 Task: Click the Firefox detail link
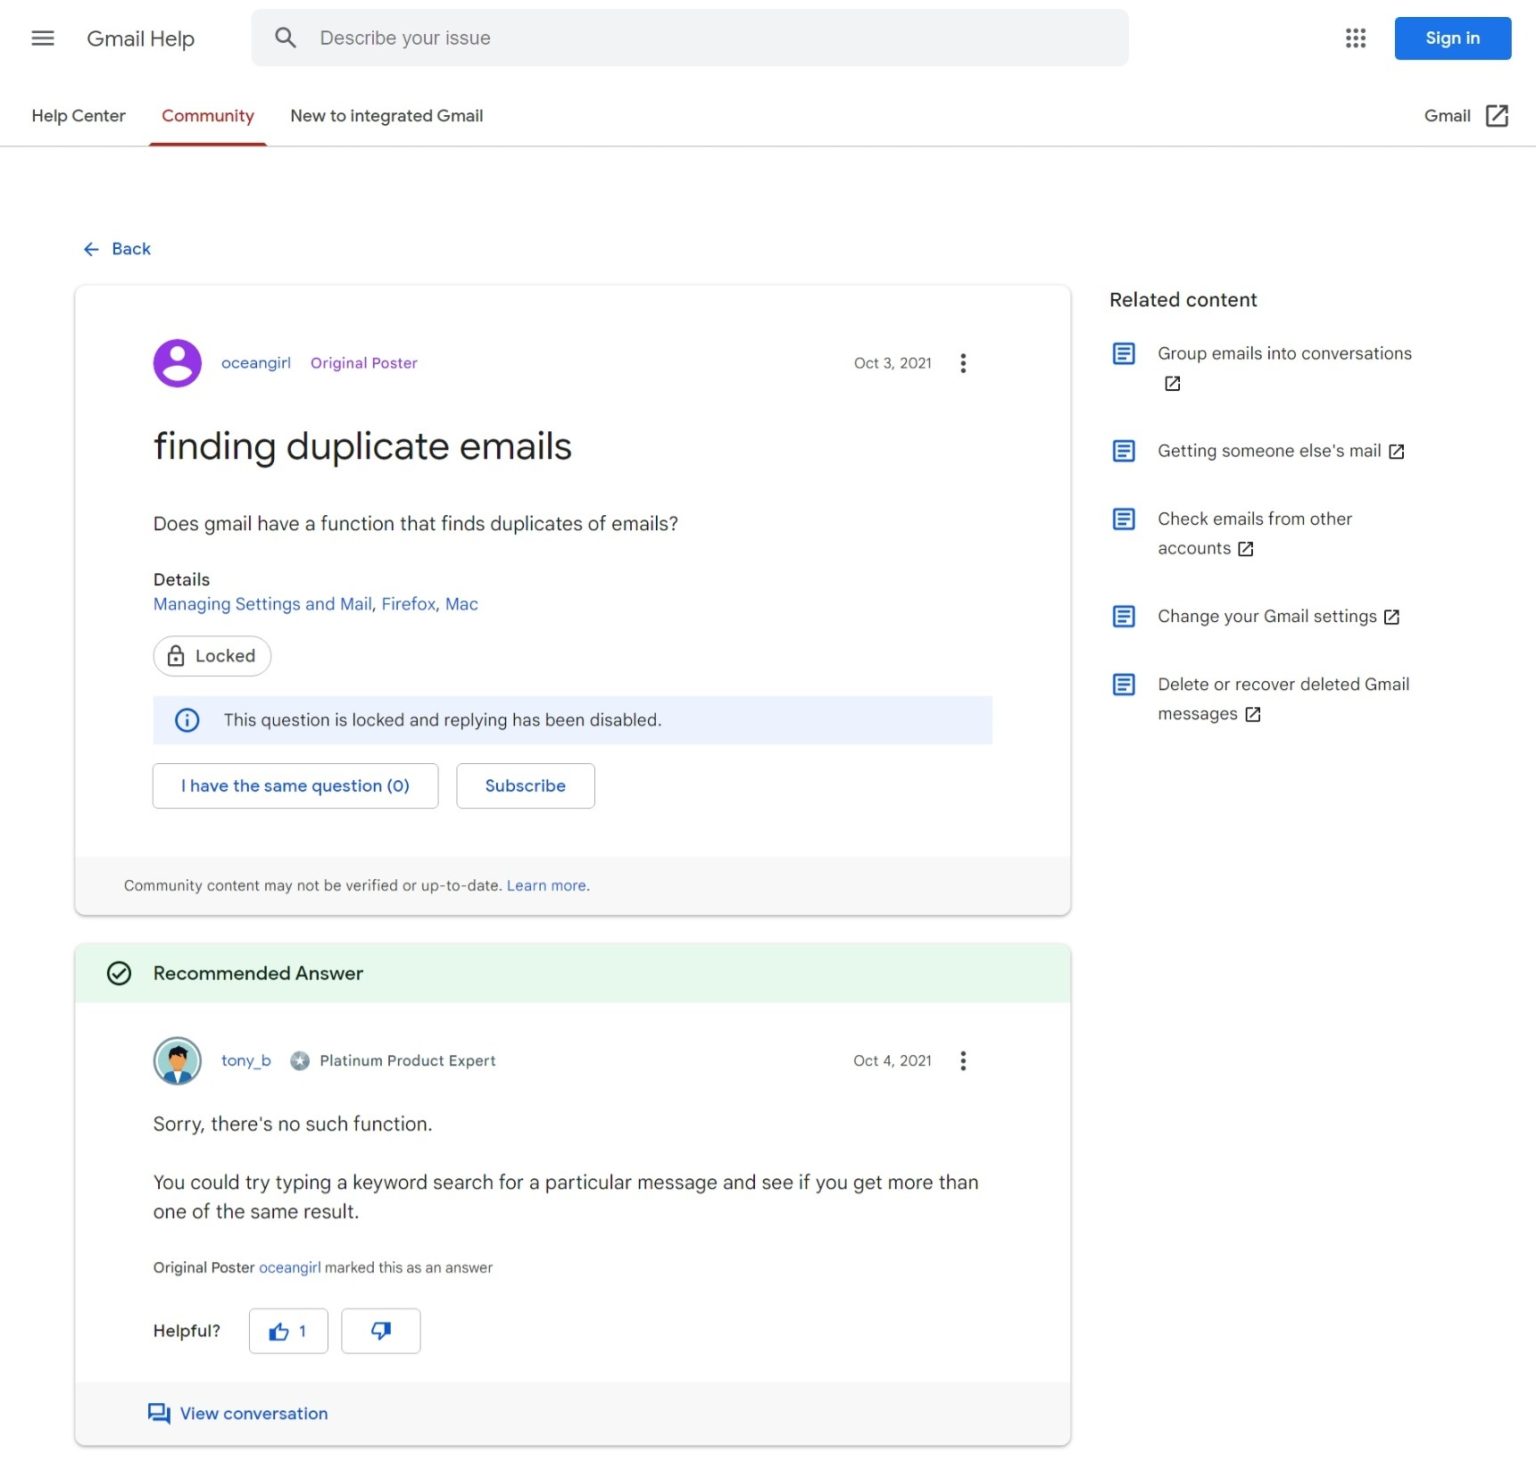click(x=409, y=604)
